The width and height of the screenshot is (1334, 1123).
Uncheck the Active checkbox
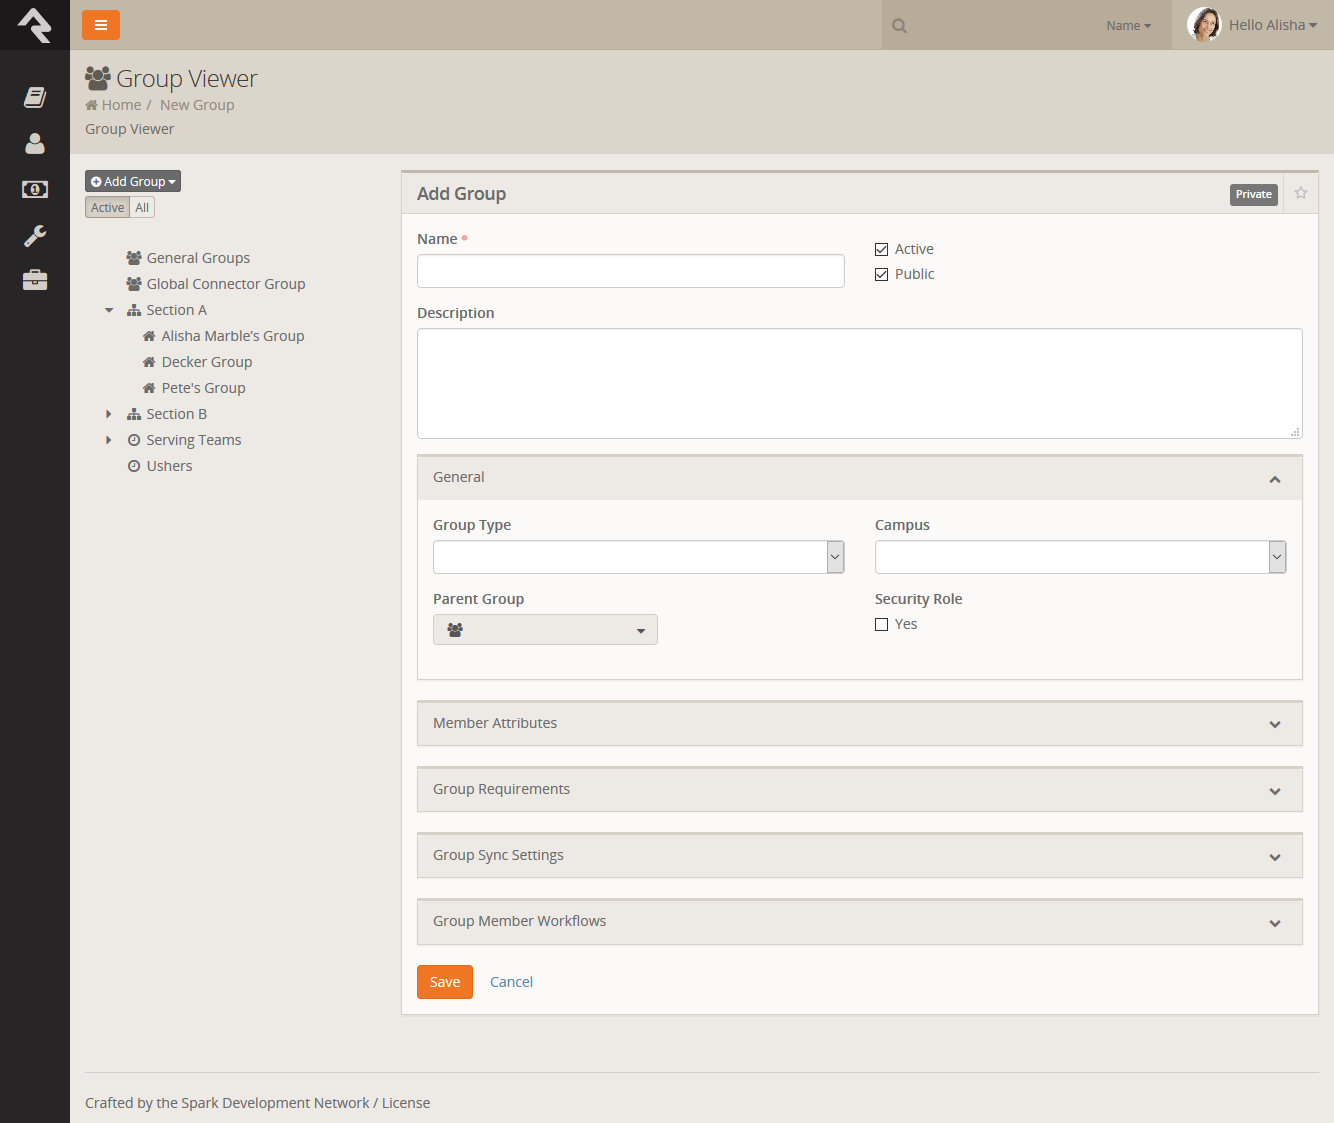coord(881,250)
